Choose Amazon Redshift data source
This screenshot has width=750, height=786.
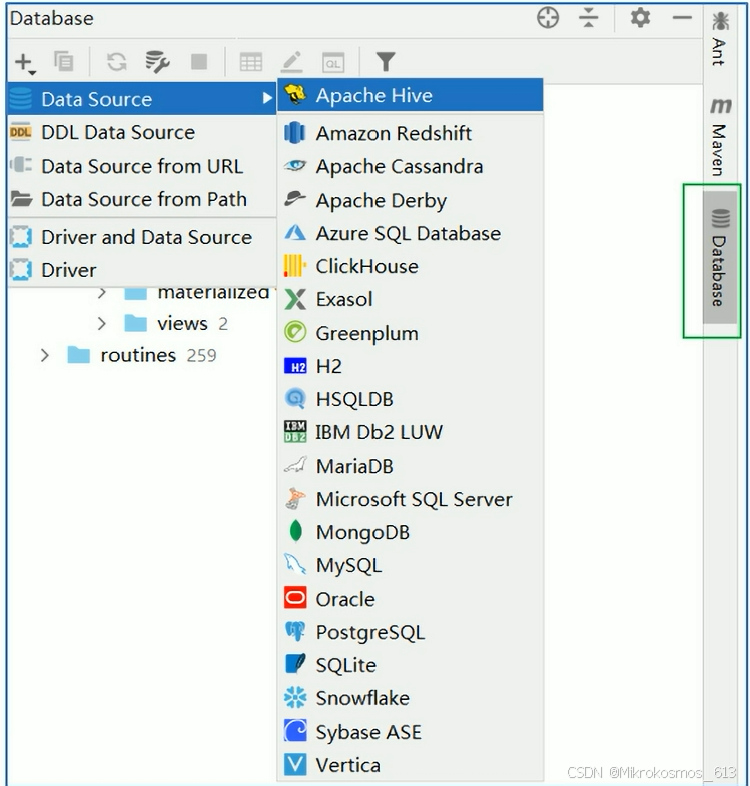pos(410,133)
